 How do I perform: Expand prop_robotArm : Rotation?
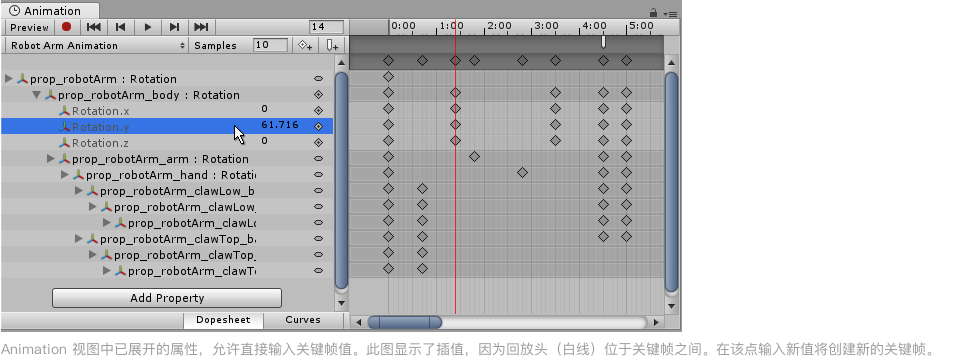point(9,79)
